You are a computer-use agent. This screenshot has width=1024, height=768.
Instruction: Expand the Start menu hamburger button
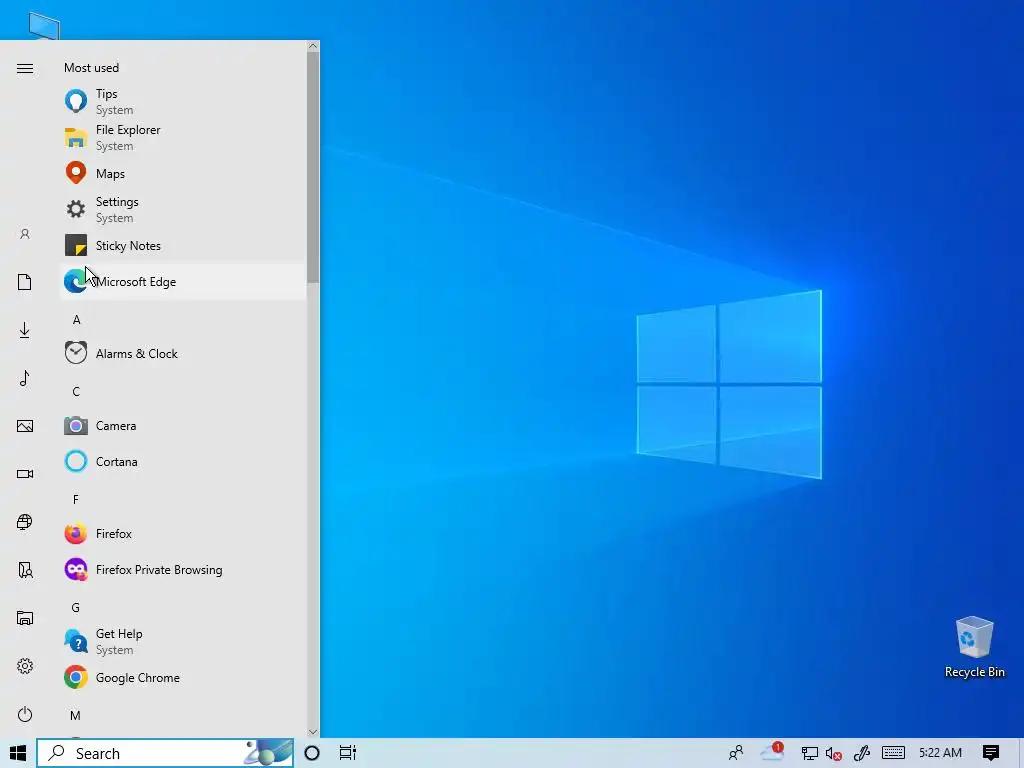[x=25, y=69]
